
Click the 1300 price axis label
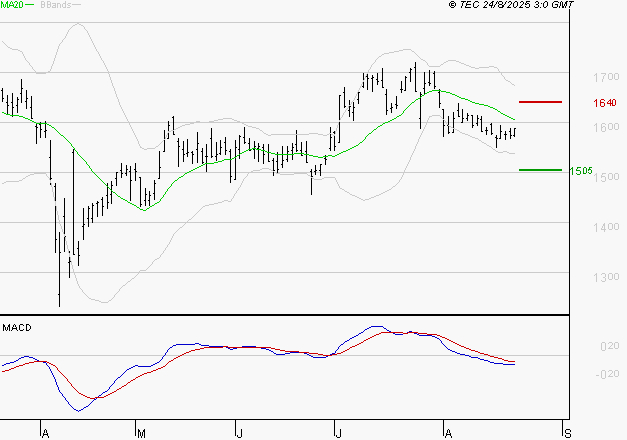[606, 277]
